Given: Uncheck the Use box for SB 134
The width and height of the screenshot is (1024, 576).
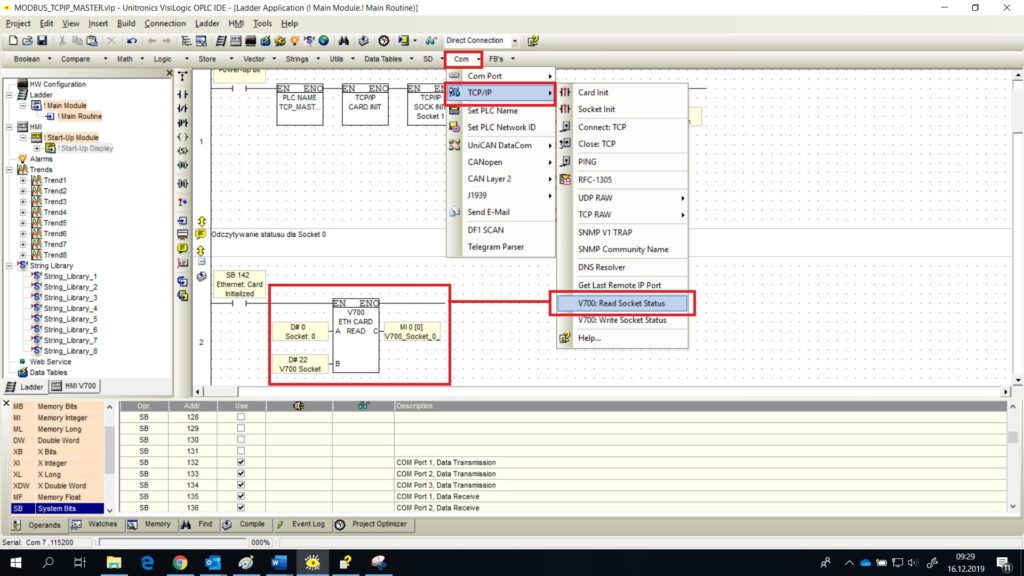Looking at the screenshot, I should 241,485.
